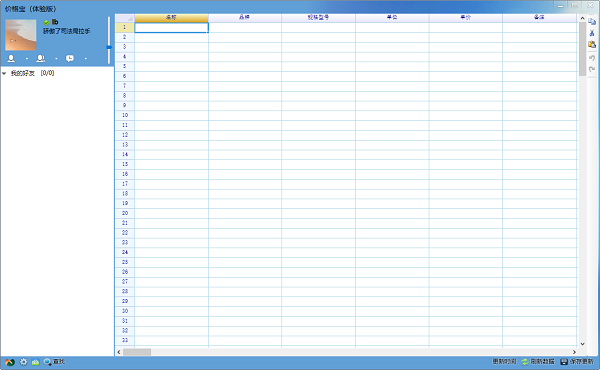Click the Undo arrow icon
Screen dimensions: 600x370
[592, 58]
